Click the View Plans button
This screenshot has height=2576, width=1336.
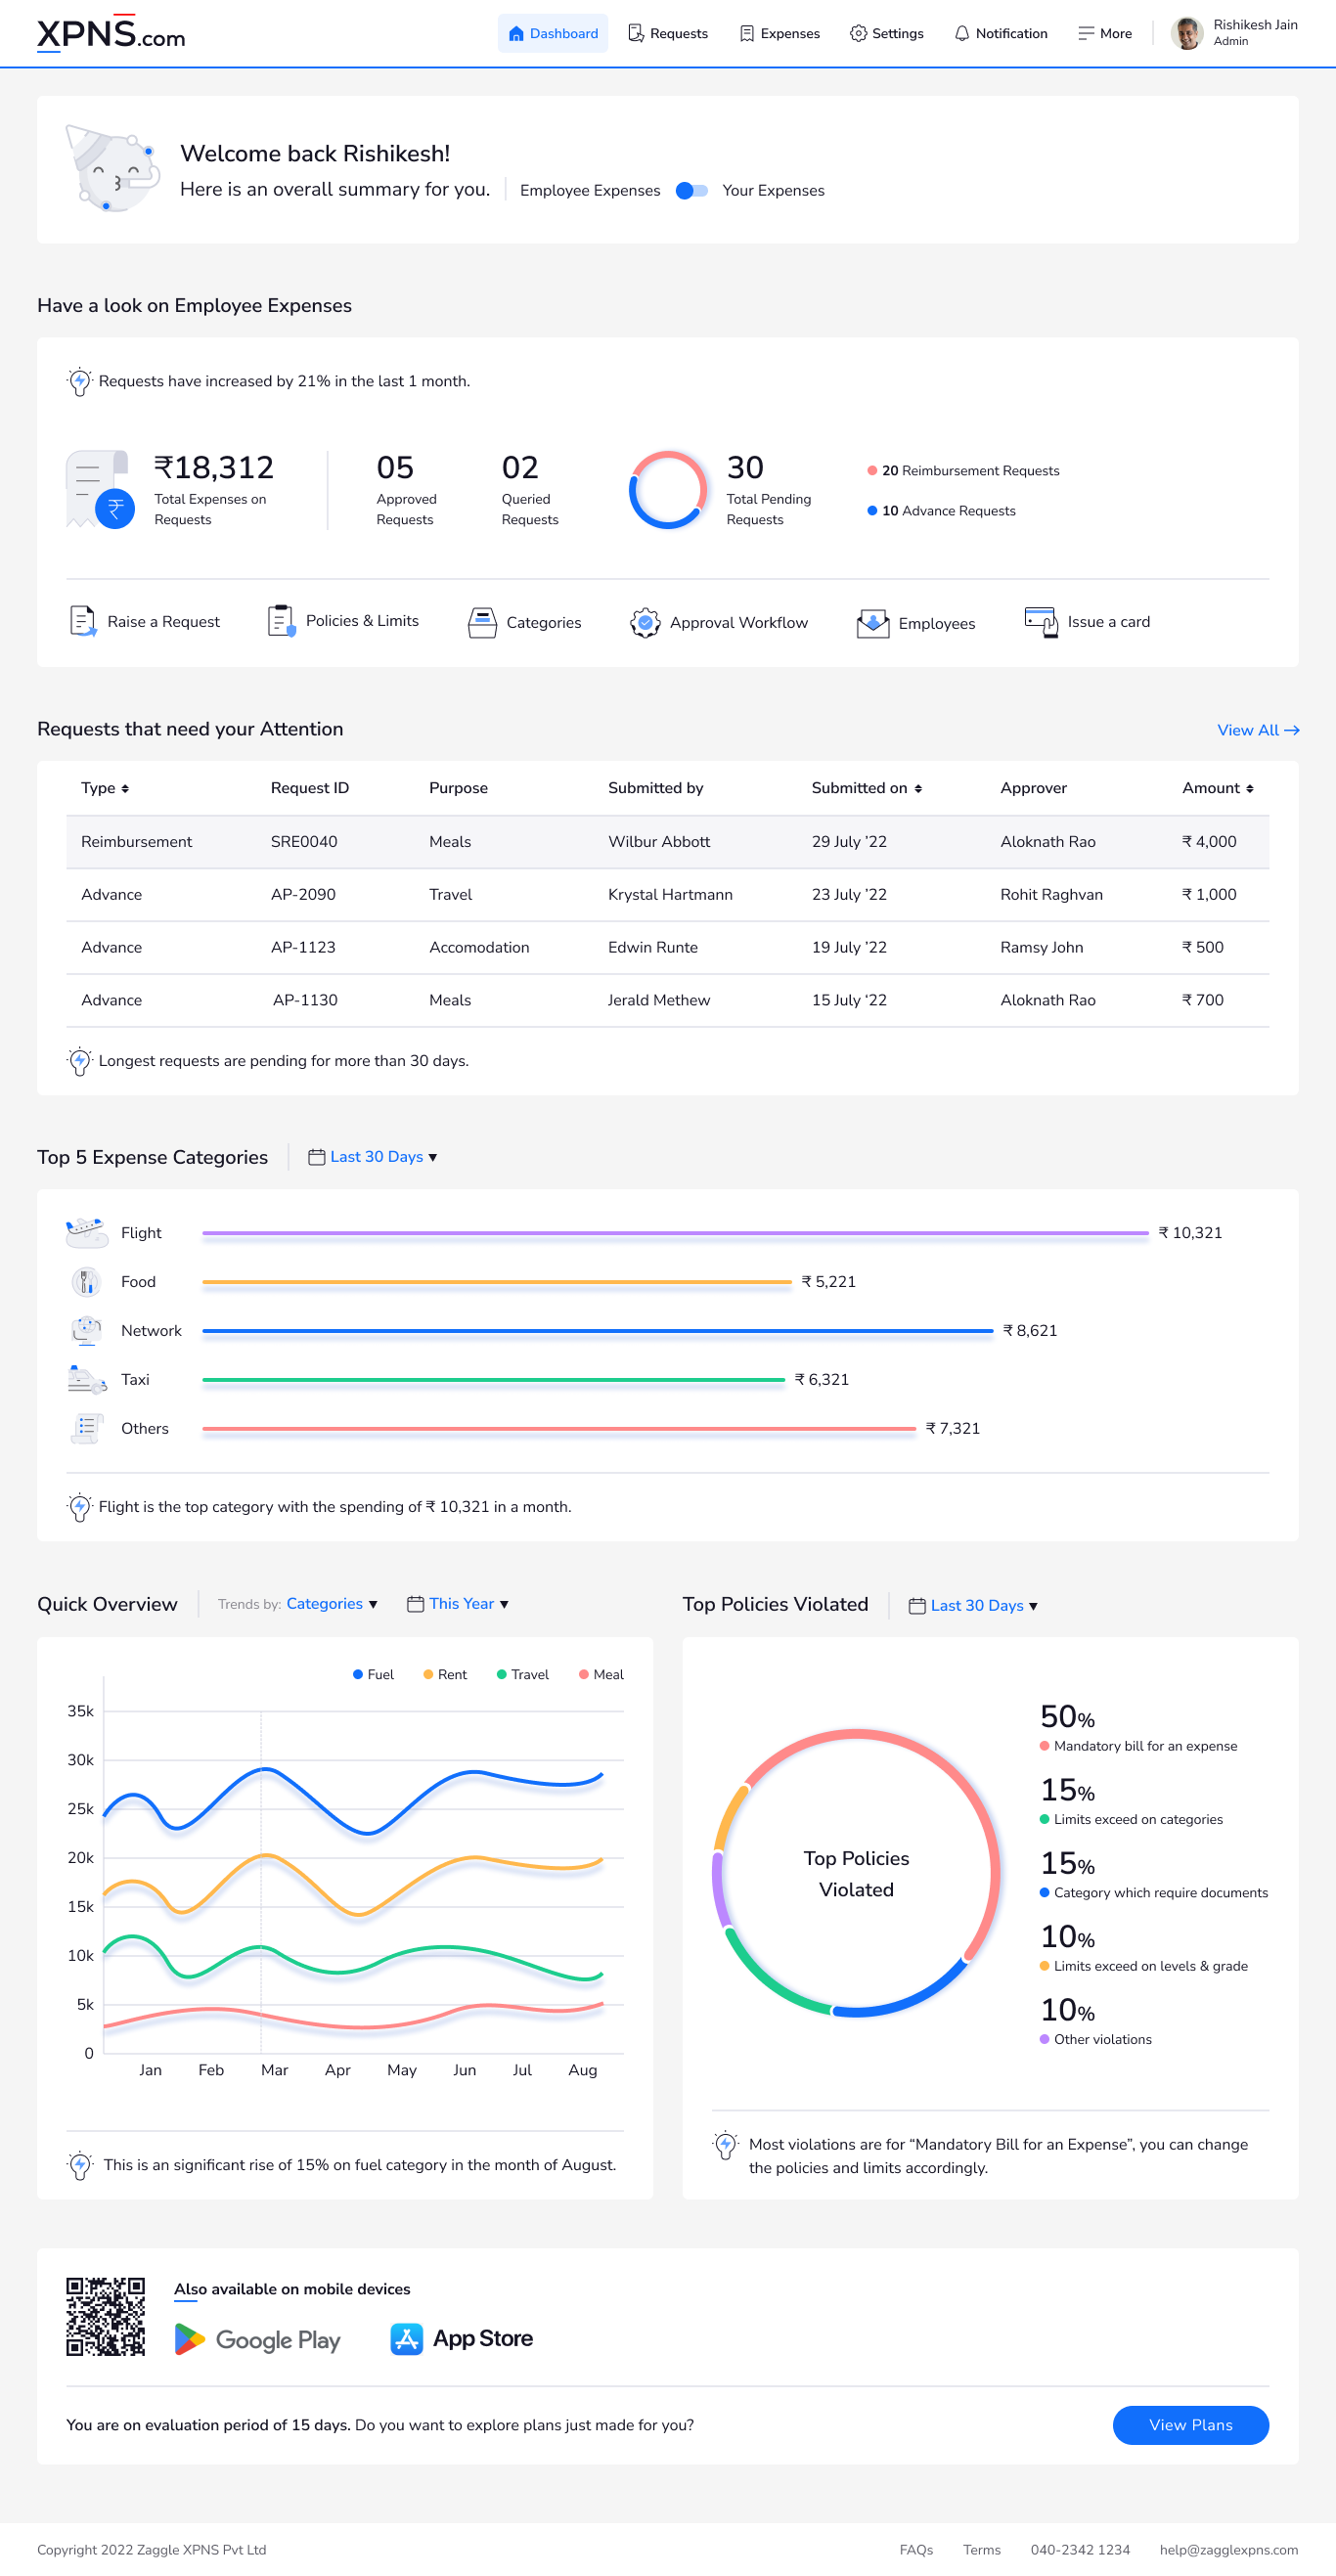[x=1191, y=2425]
